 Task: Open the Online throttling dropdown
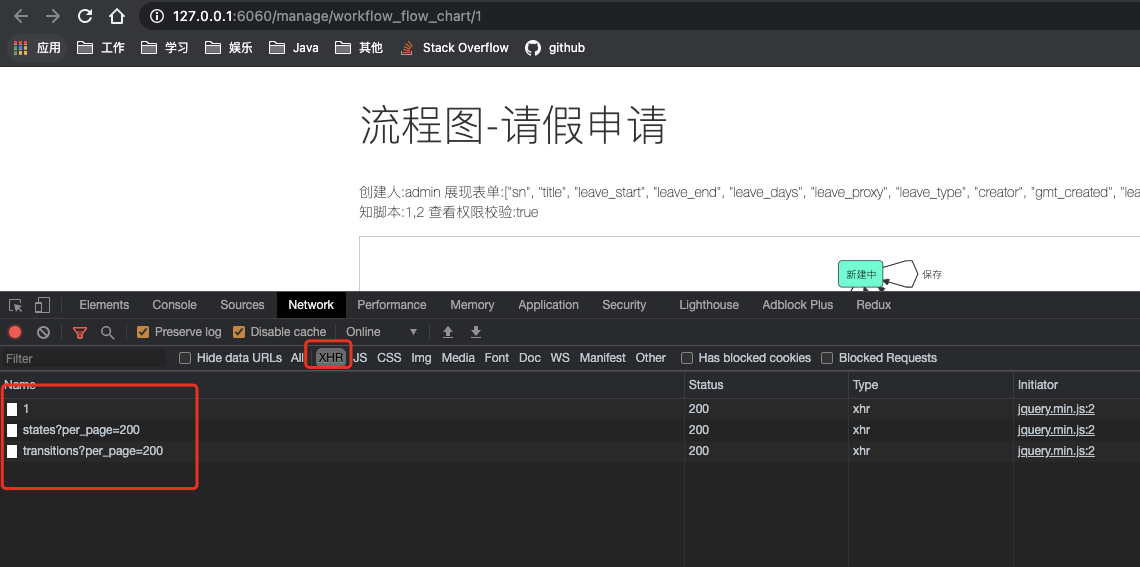click(382, 332)
